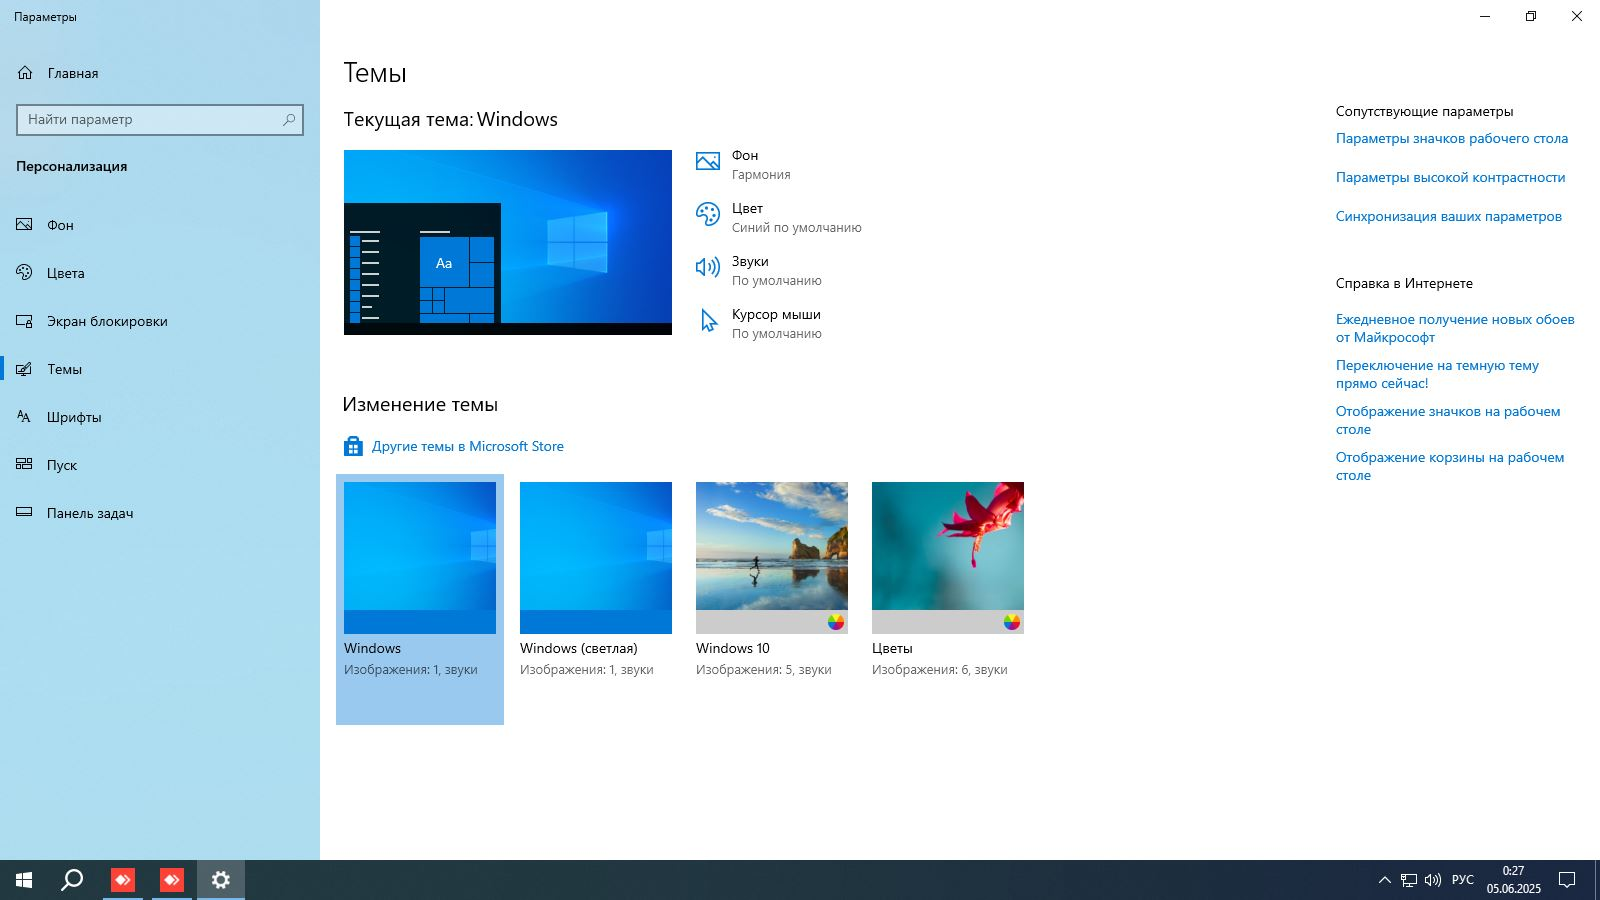Open Курсор мыши theme setting
This screenshot has height=900, width=1600.
(759, 323)
